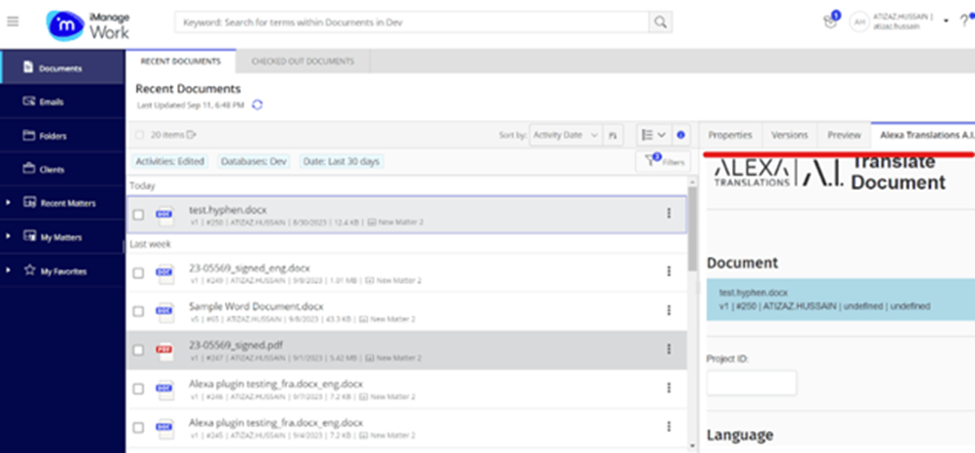975x453 pixels.
Task: Refresh the Recent Documents list
Action: (257, 105)
